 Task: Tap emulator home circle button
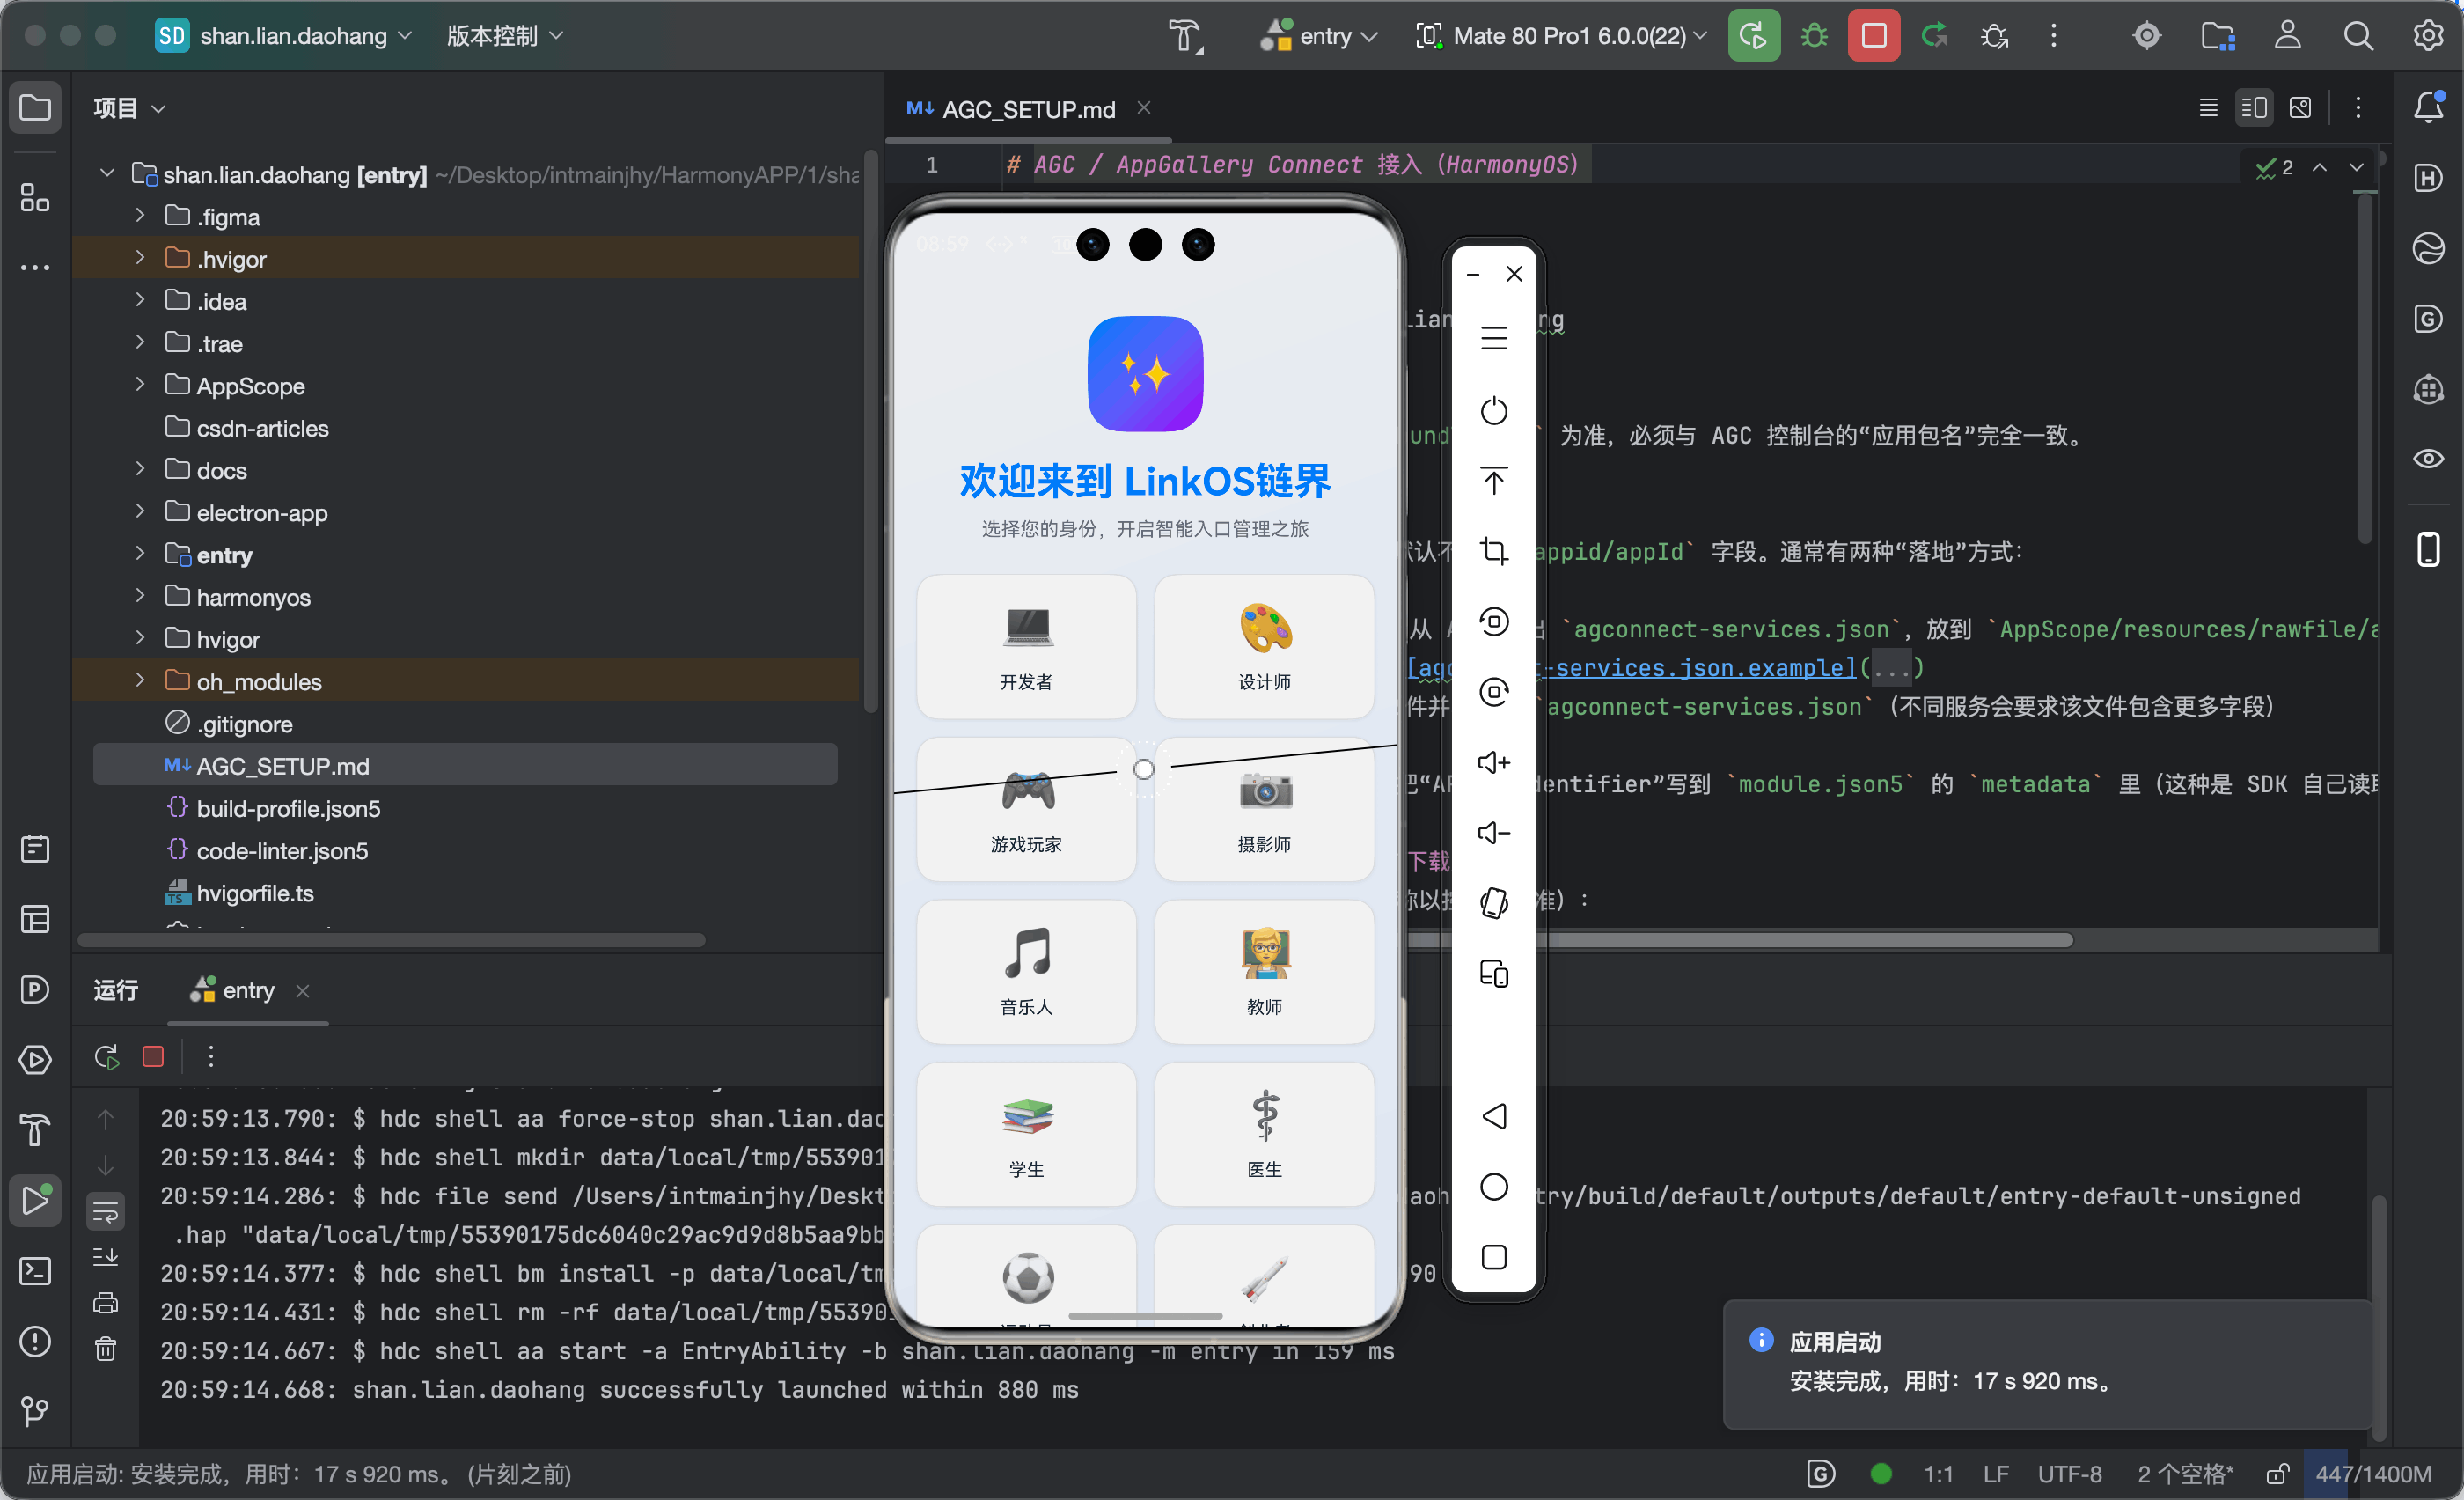click(1493, 1186)
